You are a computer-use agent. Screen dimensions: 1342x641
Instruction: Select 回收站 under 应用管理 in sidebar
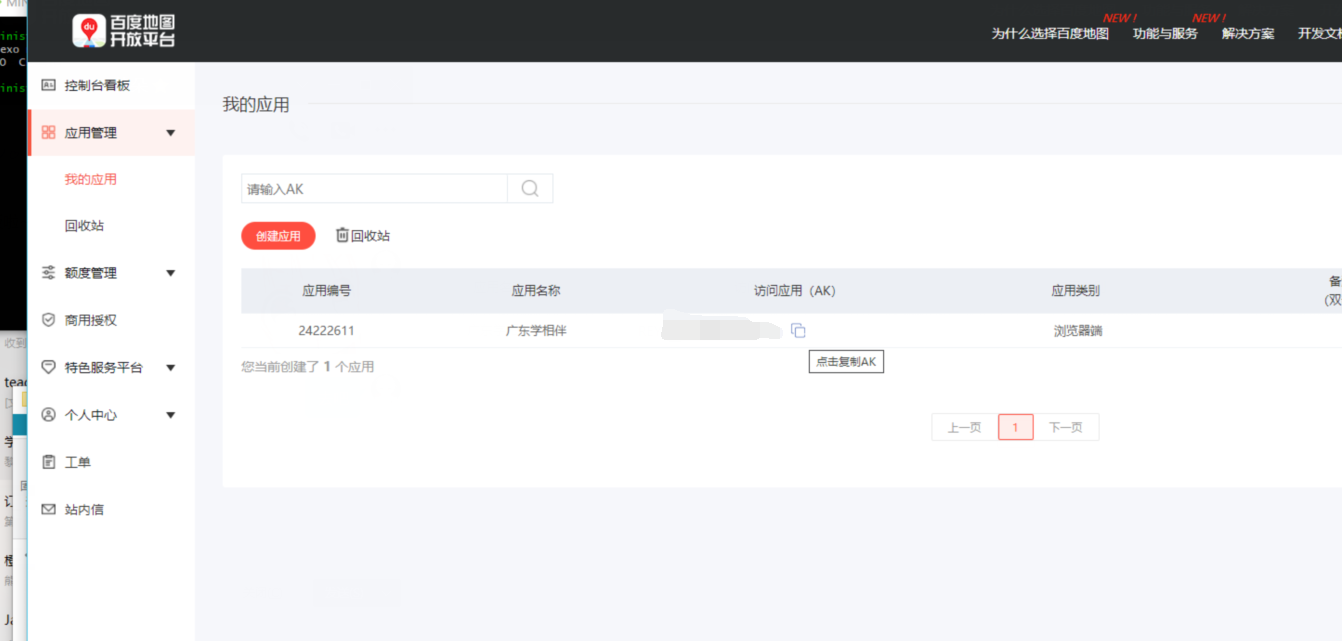(x=84, y=226)
